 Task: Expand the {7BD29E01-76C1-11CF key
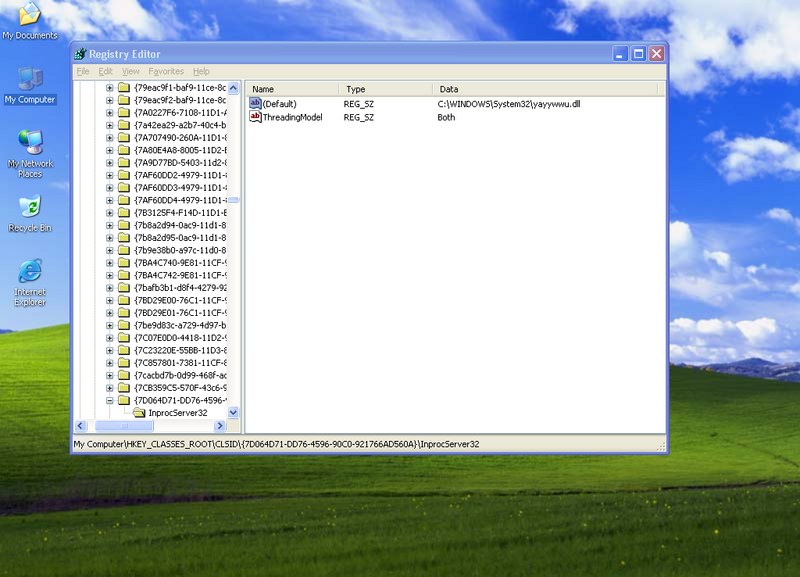tap(110, 313)
